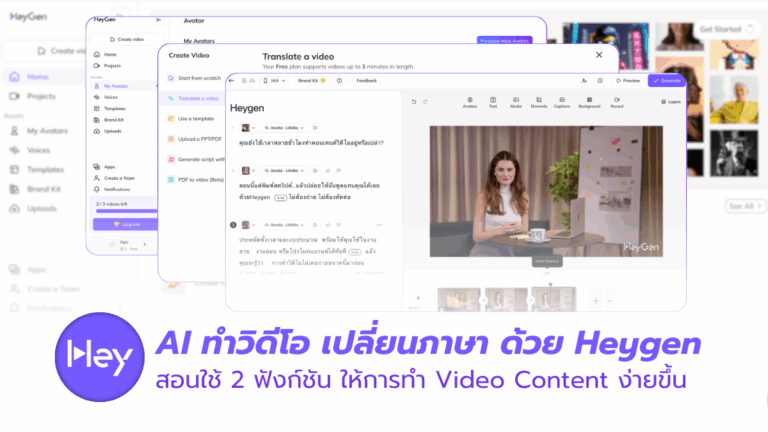Viewport: 768px width, 432px height.
Task: Open editor hamburger menu icon
Action: [244, 80]
